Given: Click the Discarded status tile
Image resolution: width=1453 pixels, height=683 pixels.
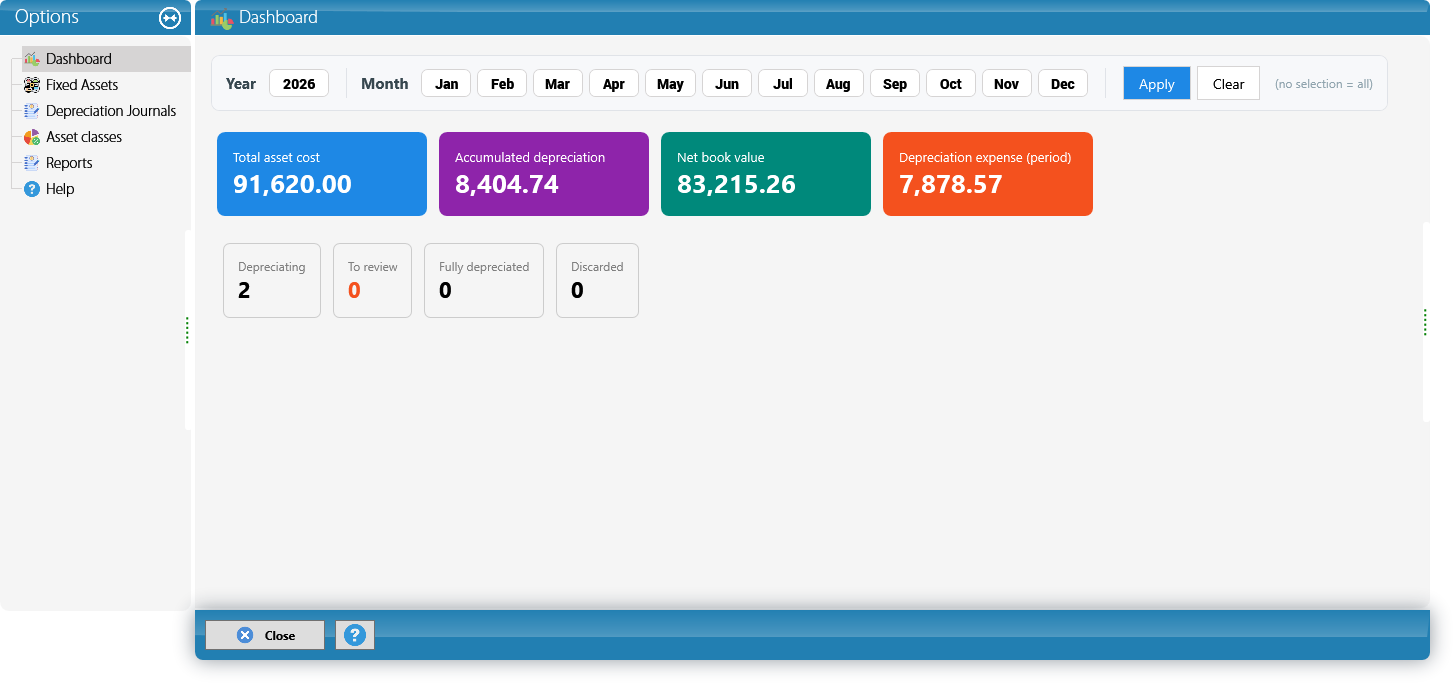Looking at the screenshot, I should click(597, 281).
